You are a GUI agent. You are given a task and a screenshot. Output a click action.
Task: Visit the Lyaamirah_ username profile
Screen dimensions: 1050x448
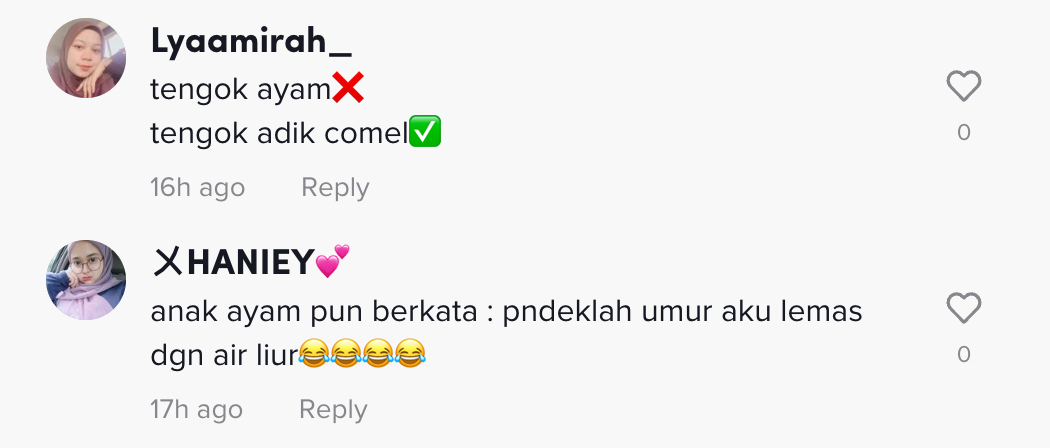[x=251, y=42]
